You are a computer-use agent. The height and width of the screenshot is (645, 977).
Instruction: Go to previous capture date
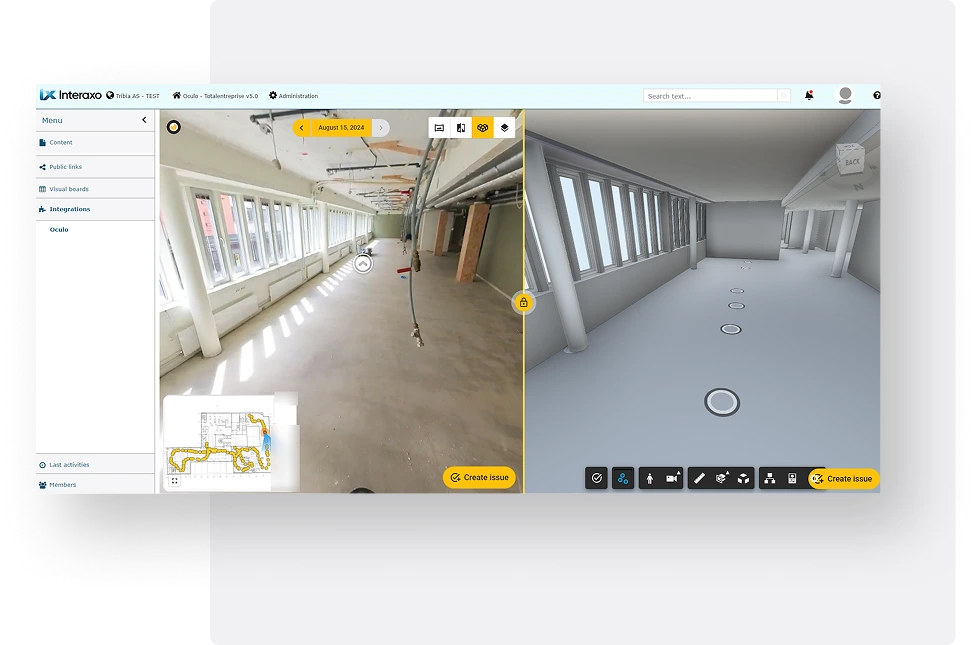pos(302,128)
